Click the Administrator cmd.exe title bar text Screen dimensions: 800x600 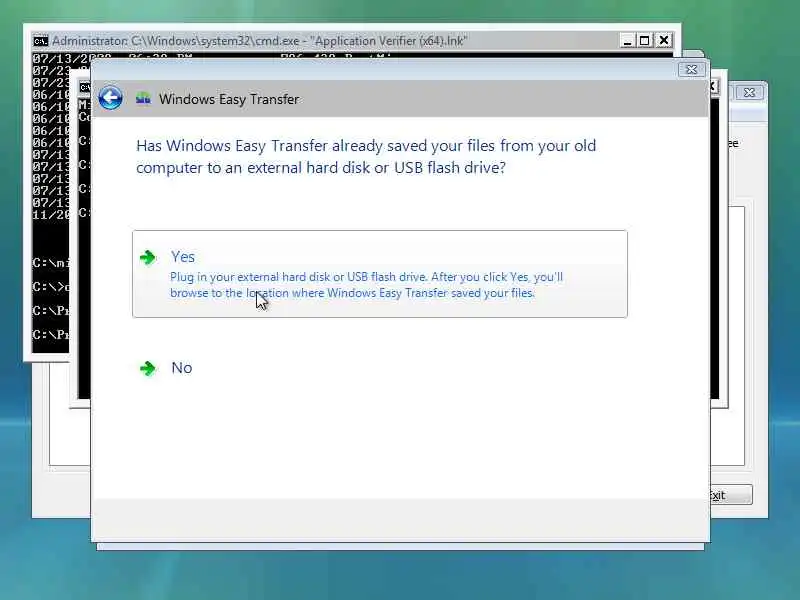(x=259, y=41)
